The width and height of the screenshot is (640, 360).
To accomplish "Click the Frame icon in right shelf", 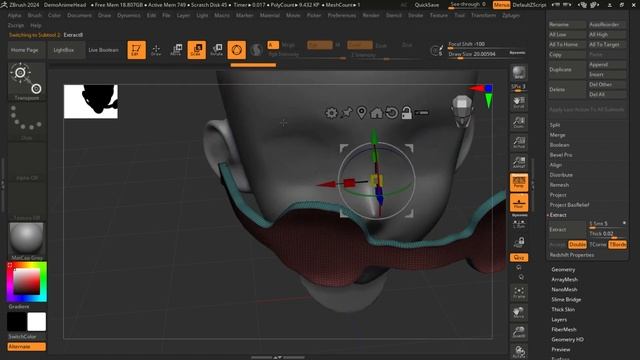I will (519, 293).
